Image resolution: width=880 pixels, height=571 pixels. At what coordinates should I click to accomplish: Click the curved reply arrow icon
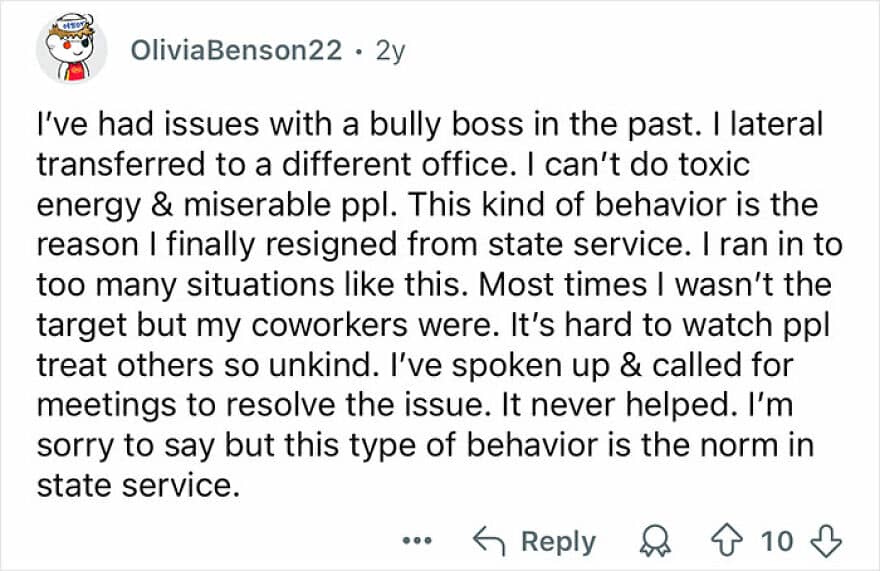[x=489, y=541]
